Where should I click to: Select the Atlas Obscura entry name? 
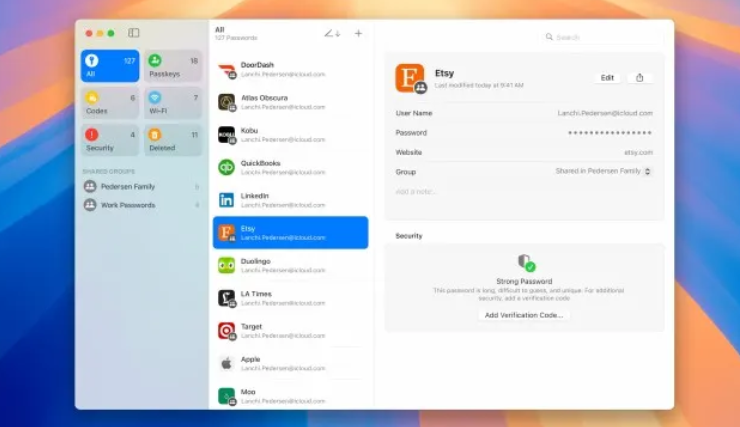point(264,98)
